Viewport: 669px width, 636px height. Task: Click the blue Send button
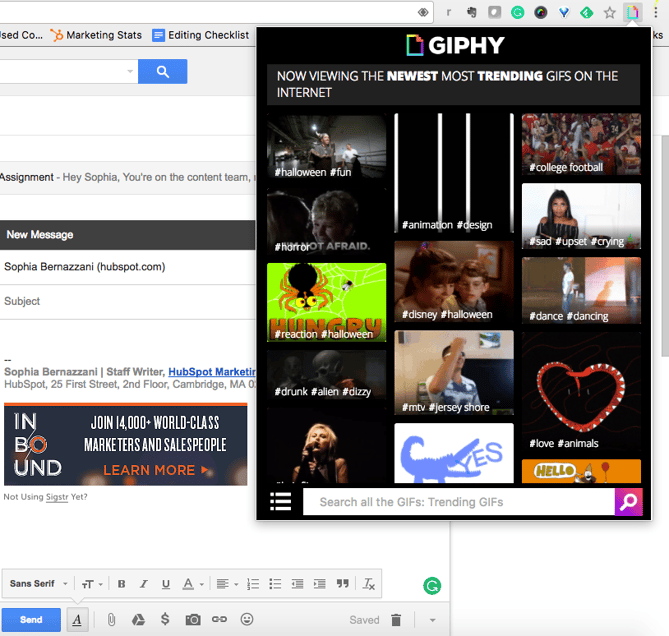tap(31, 620)
